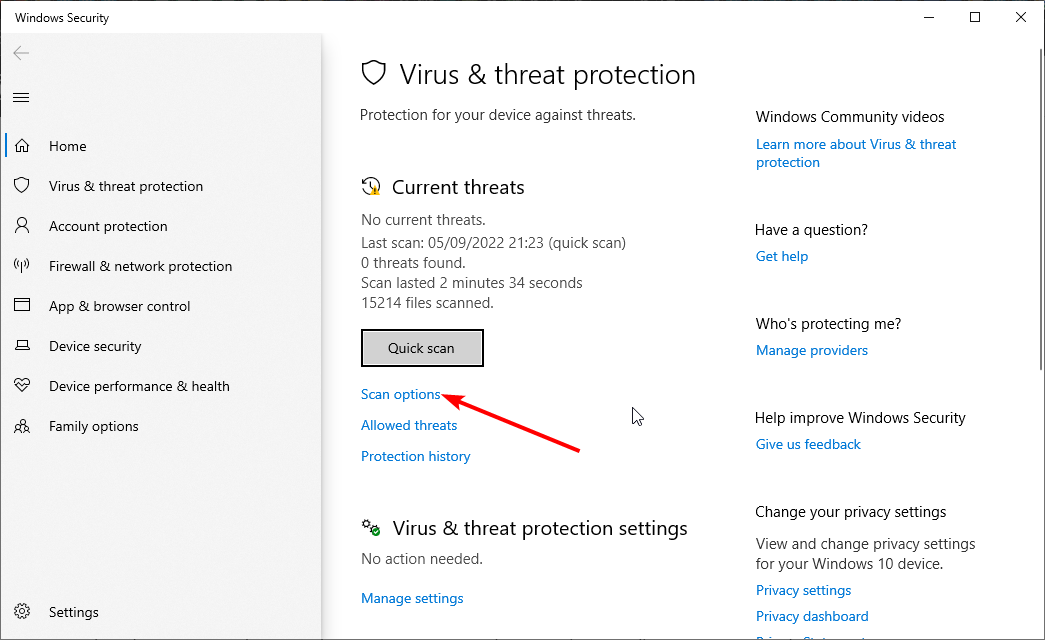
Task: Click Device performance & health heart icon
Action: [x=22, y=386]
